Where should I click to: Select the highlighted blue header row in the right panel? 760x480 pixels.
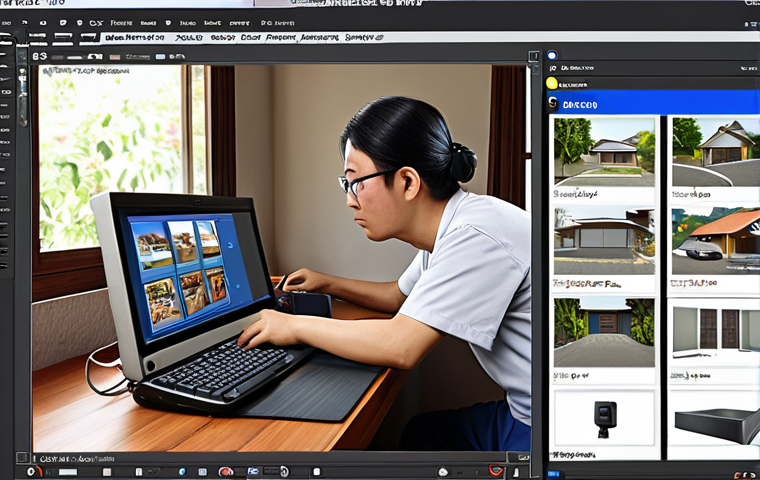(x=653, y=102)
